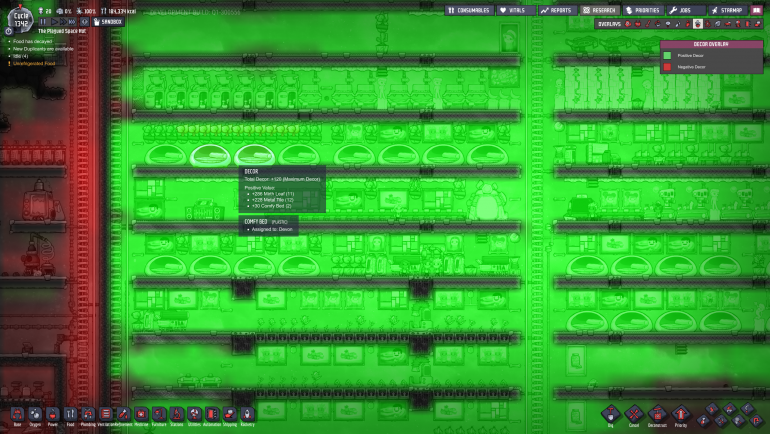This screenshot has width=770, height=434.
Task: Toggle the Temperature overlay
Action: (648, 24)
